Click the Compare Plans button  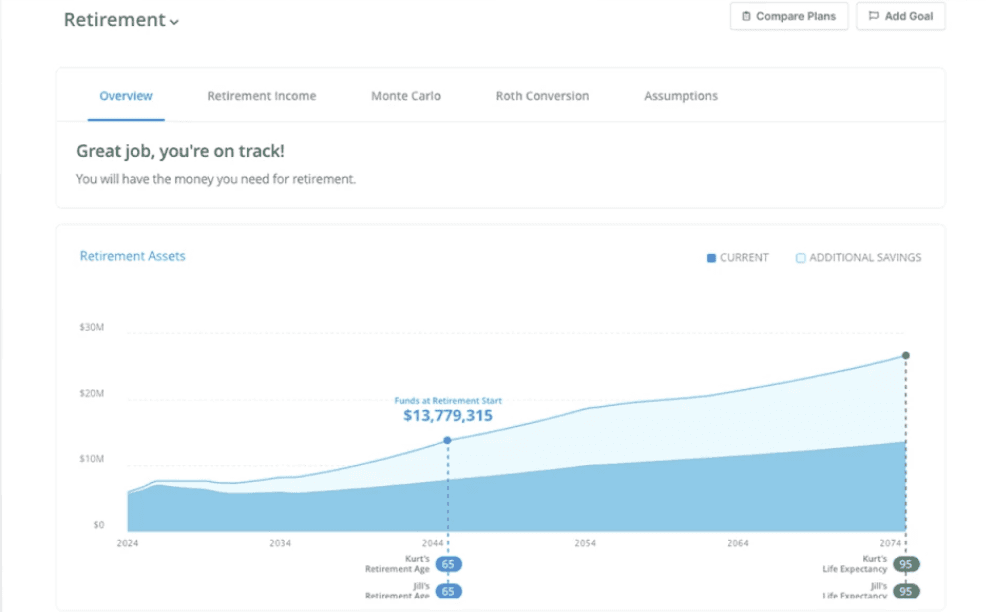tap(789, 16)
